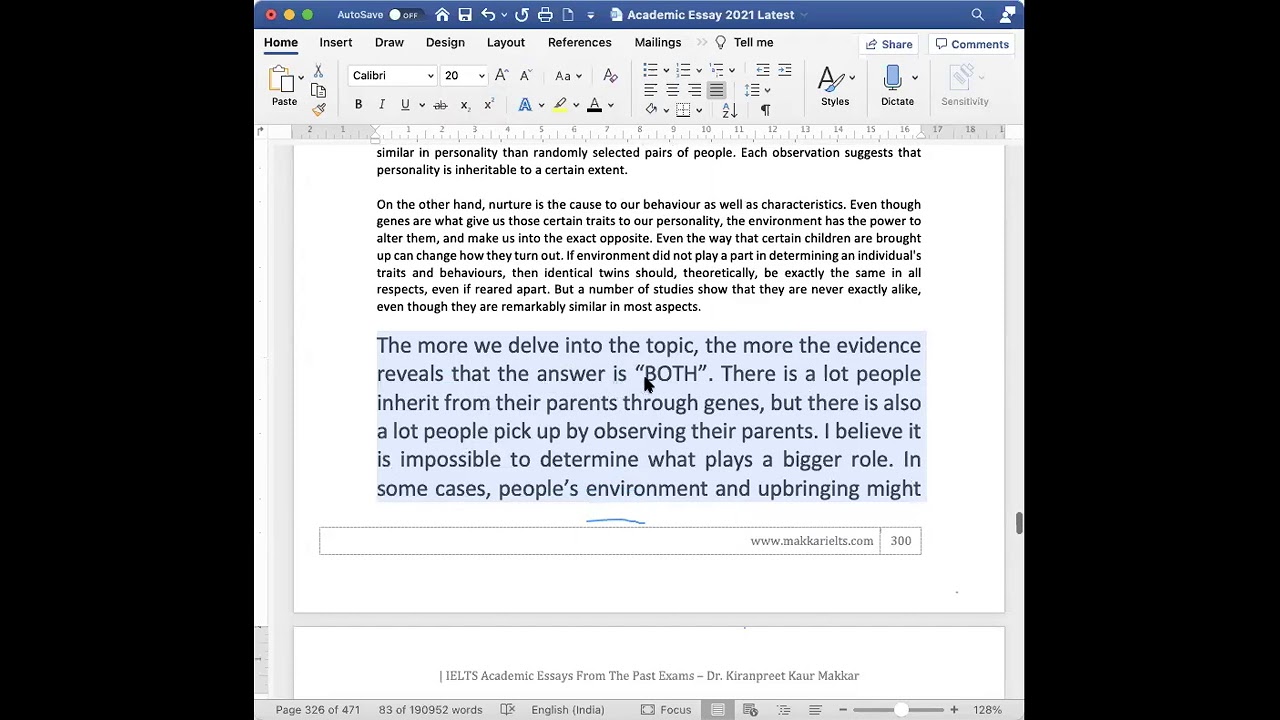
Task: Open line spacing dropdown
Action: pyautogui.click(x=757, y=90)
